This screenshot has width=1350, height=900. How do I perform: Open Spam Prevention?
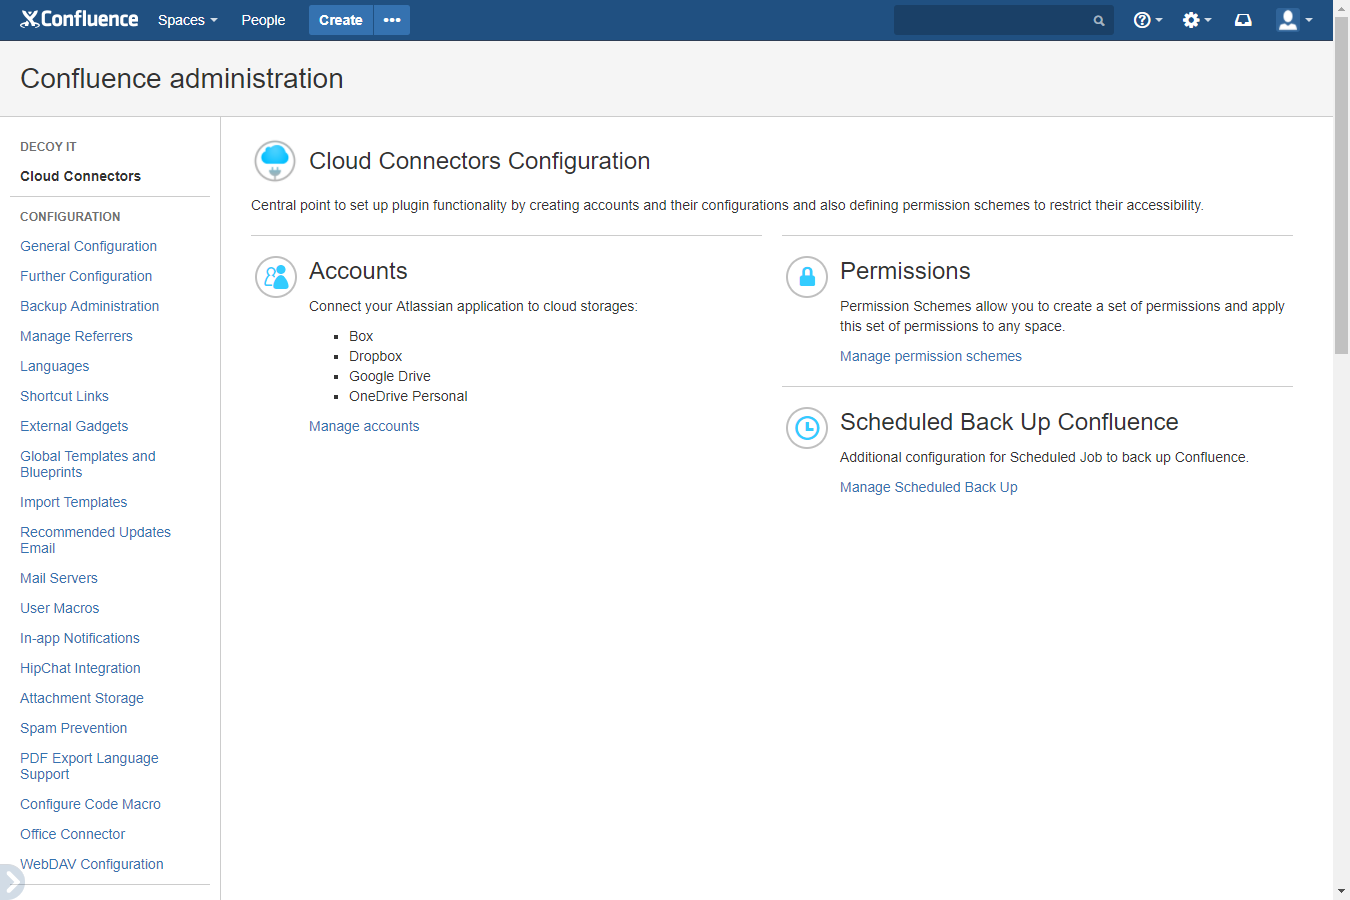pyautogui.click(x=73, y=728)
